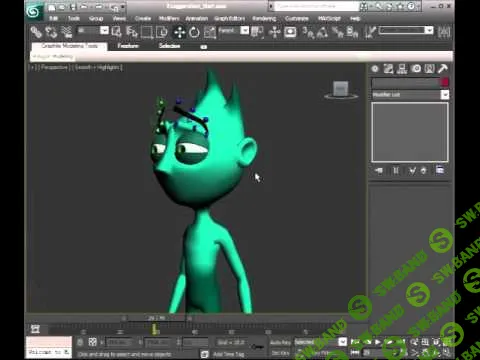Click Edit Named Selection Sets icon
The height and width of the screenshot is (360, 480).
[x=370, y=32]
